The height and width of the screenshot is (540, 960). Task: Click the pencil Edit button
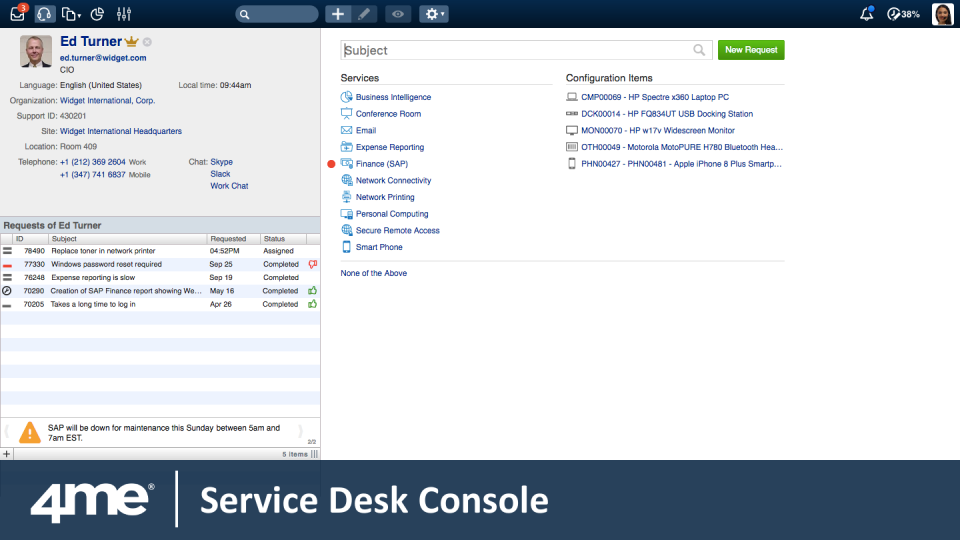tap(364, 13)
